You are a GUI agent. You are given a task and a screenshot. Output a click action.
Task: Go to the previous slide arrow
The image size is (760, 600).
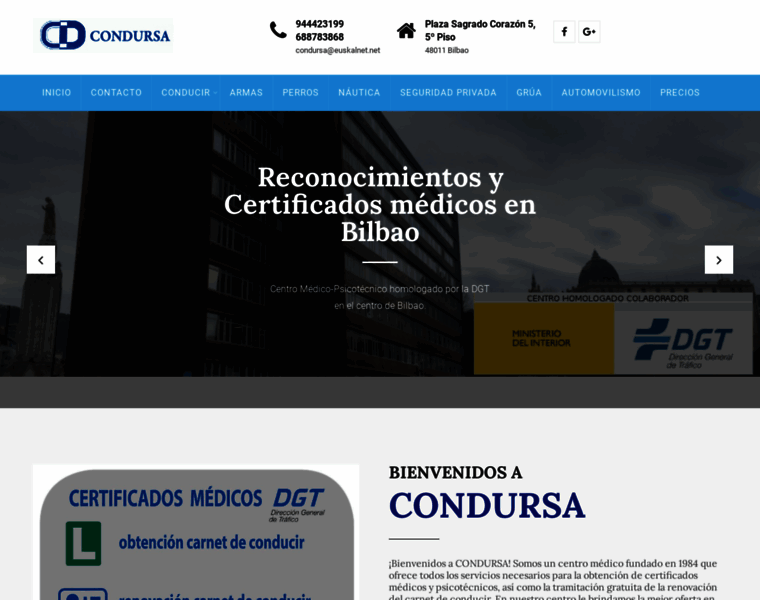[41, 260]
